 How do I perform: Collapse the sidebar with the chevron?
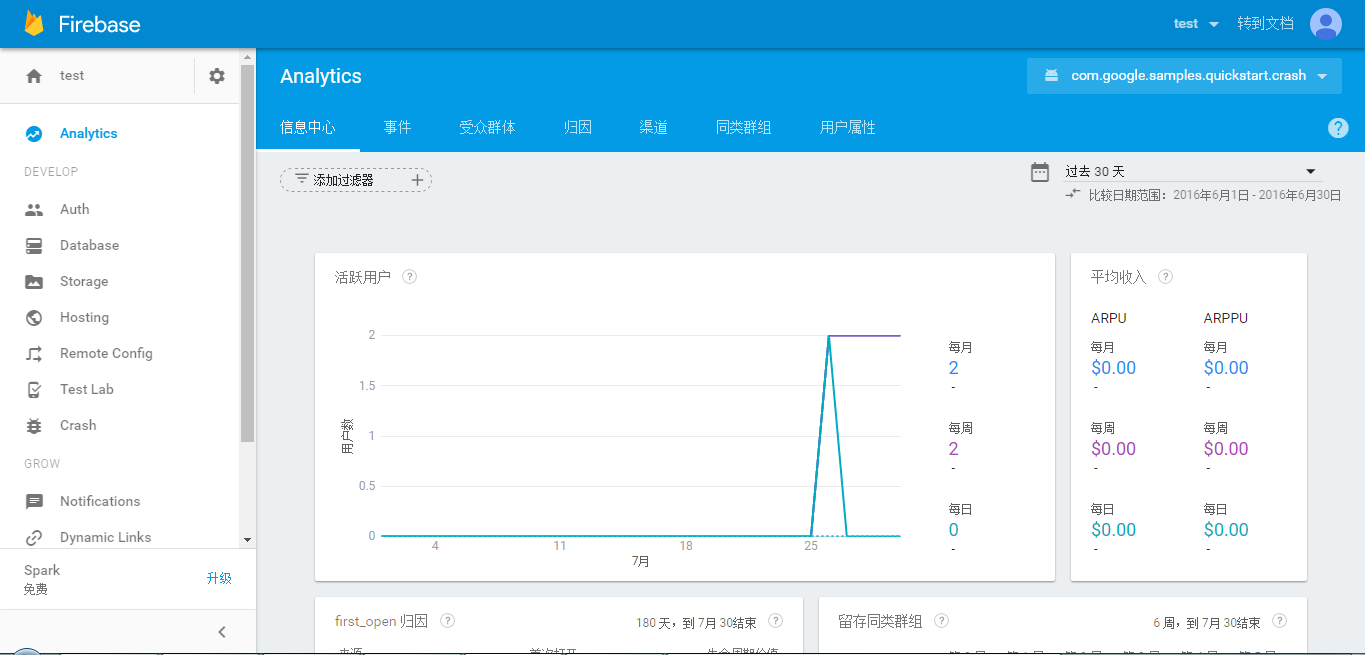click(222, 631)
